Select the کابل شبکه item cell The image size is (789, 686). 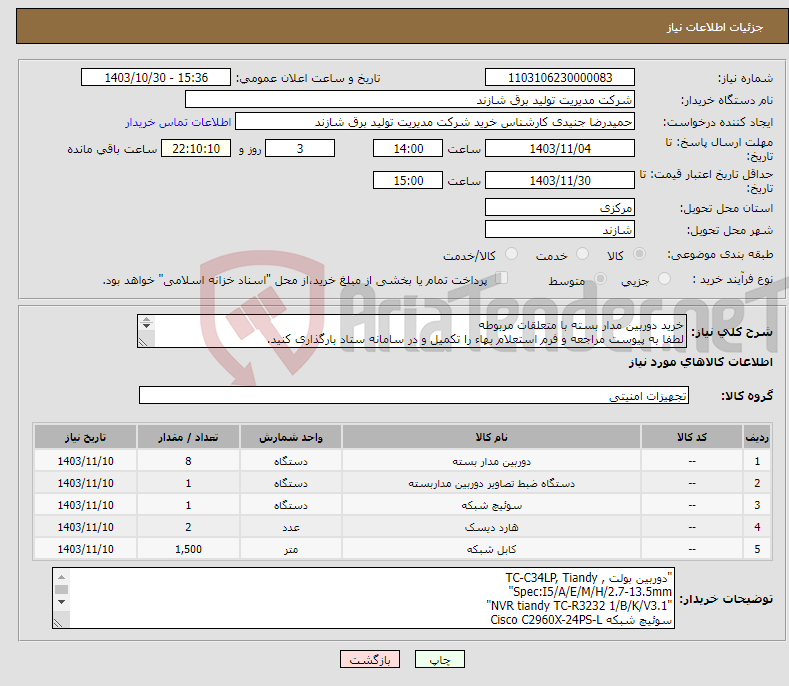point(491,549)
